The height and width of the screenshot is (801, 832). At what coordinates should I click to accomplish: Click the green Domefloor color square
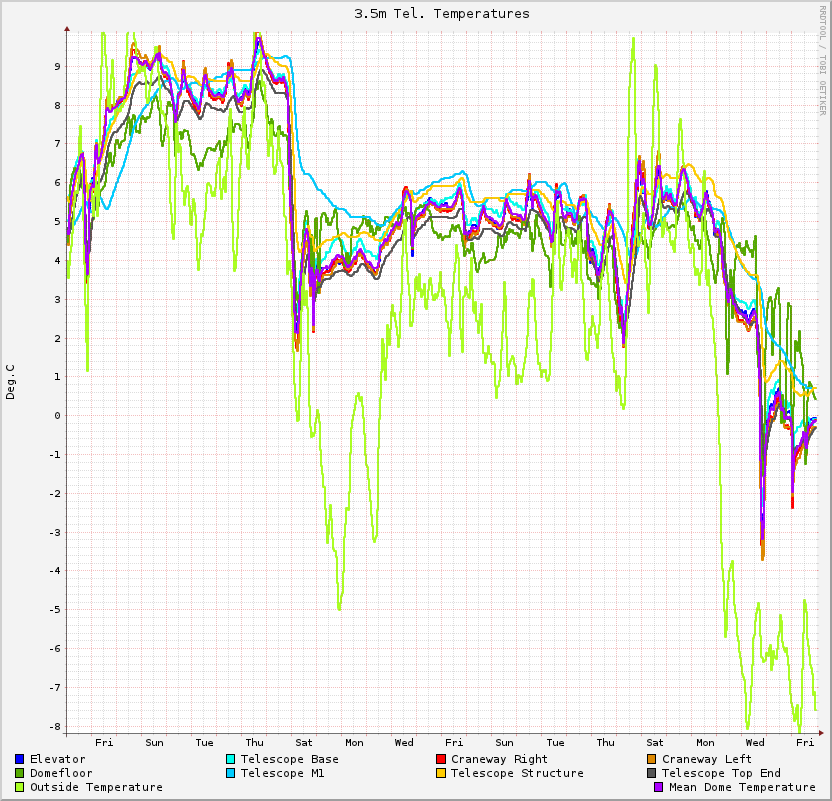click(x=20, y=773)
